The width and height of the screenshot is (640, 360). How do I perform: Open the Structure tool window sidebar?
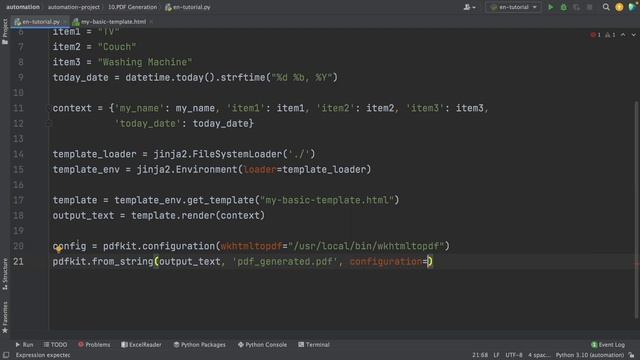click(5, 274)
